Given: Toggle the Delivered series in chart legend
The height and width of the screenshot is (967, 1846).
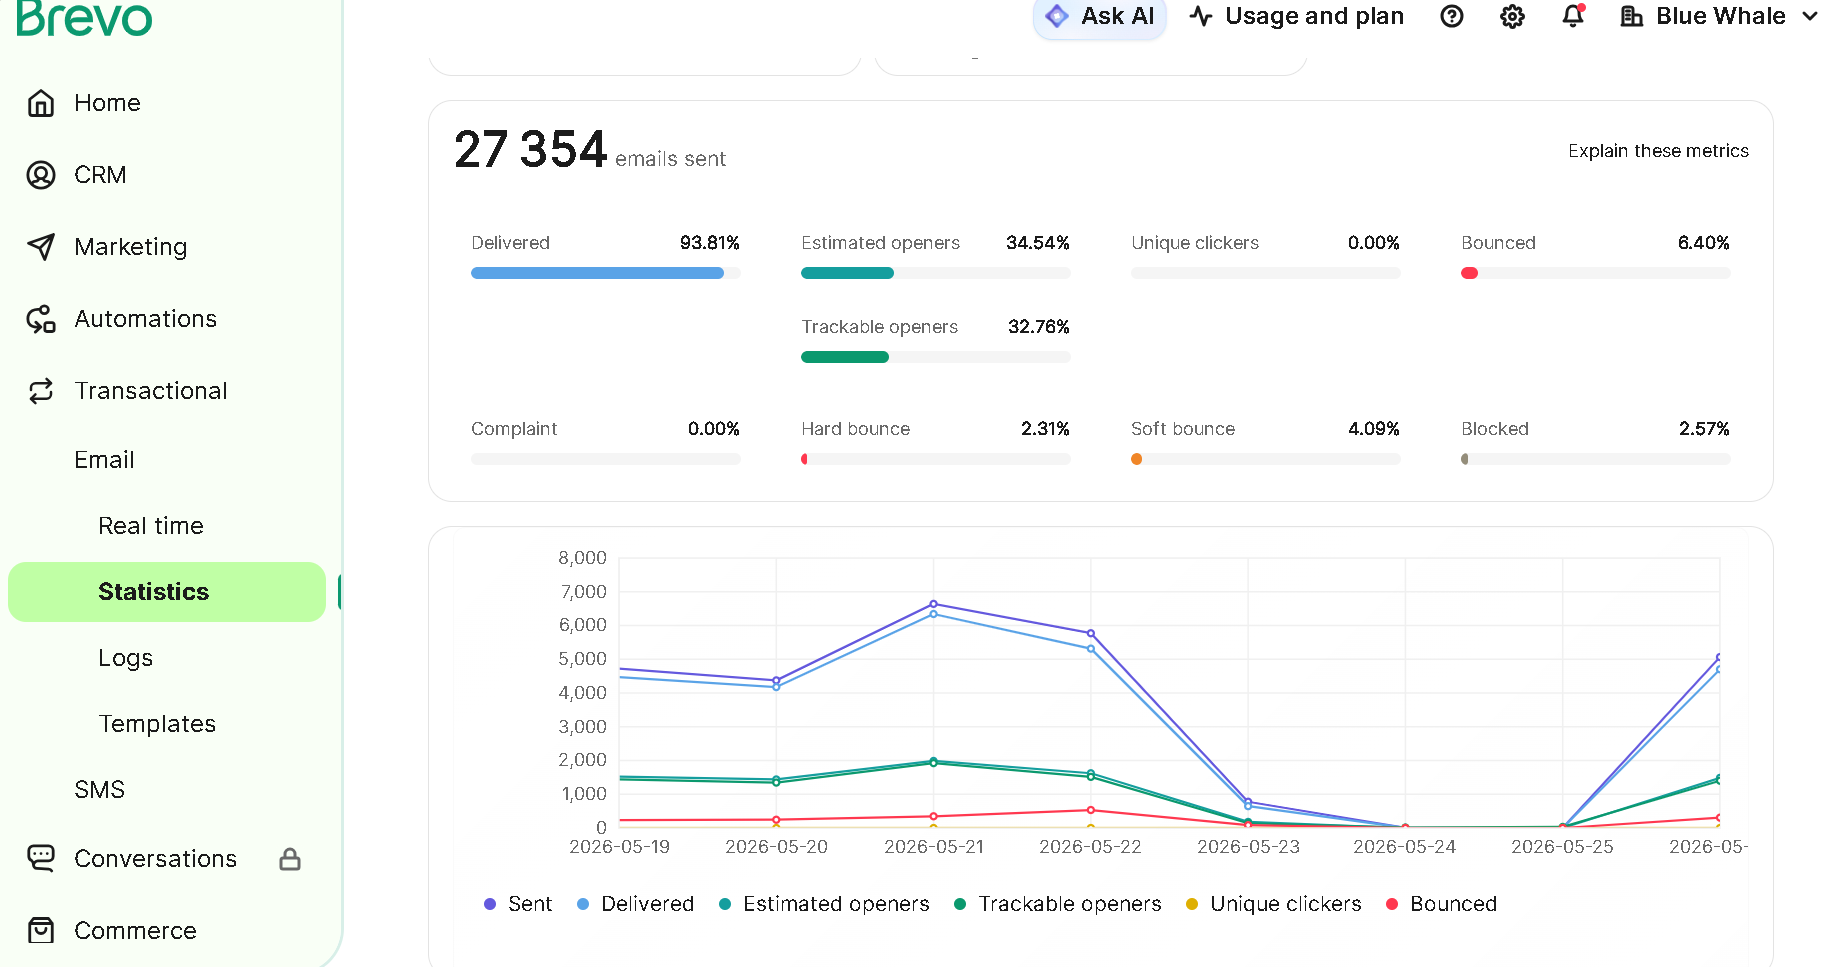Looking at the screenshot, I should (636, 904).
